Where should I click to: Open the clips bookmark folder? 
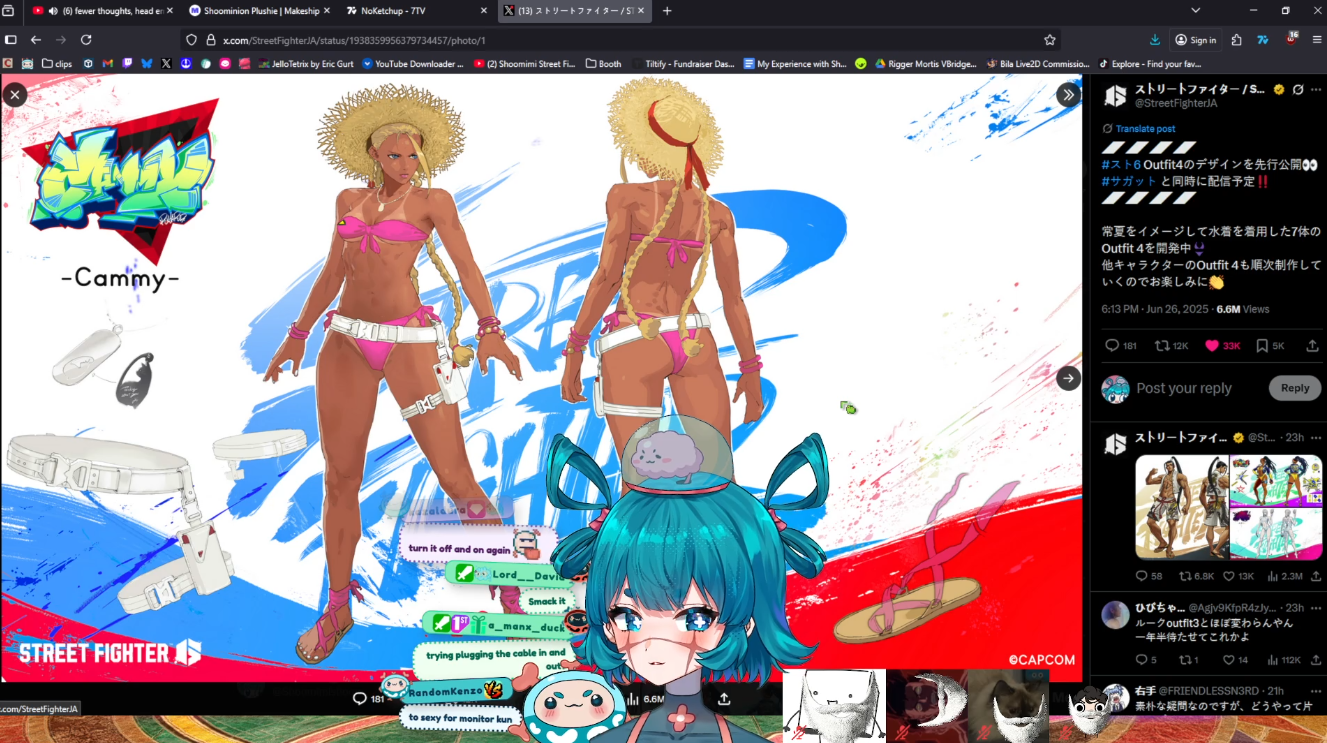[57, 64]
